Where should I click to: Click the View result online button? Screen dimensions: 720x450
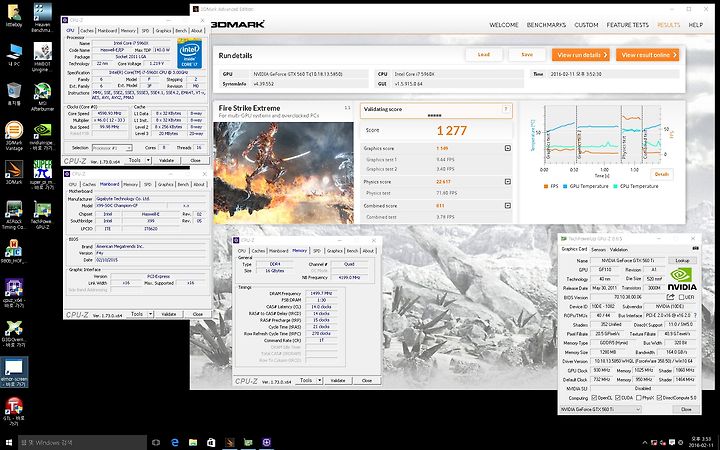[x=647, y=55]
